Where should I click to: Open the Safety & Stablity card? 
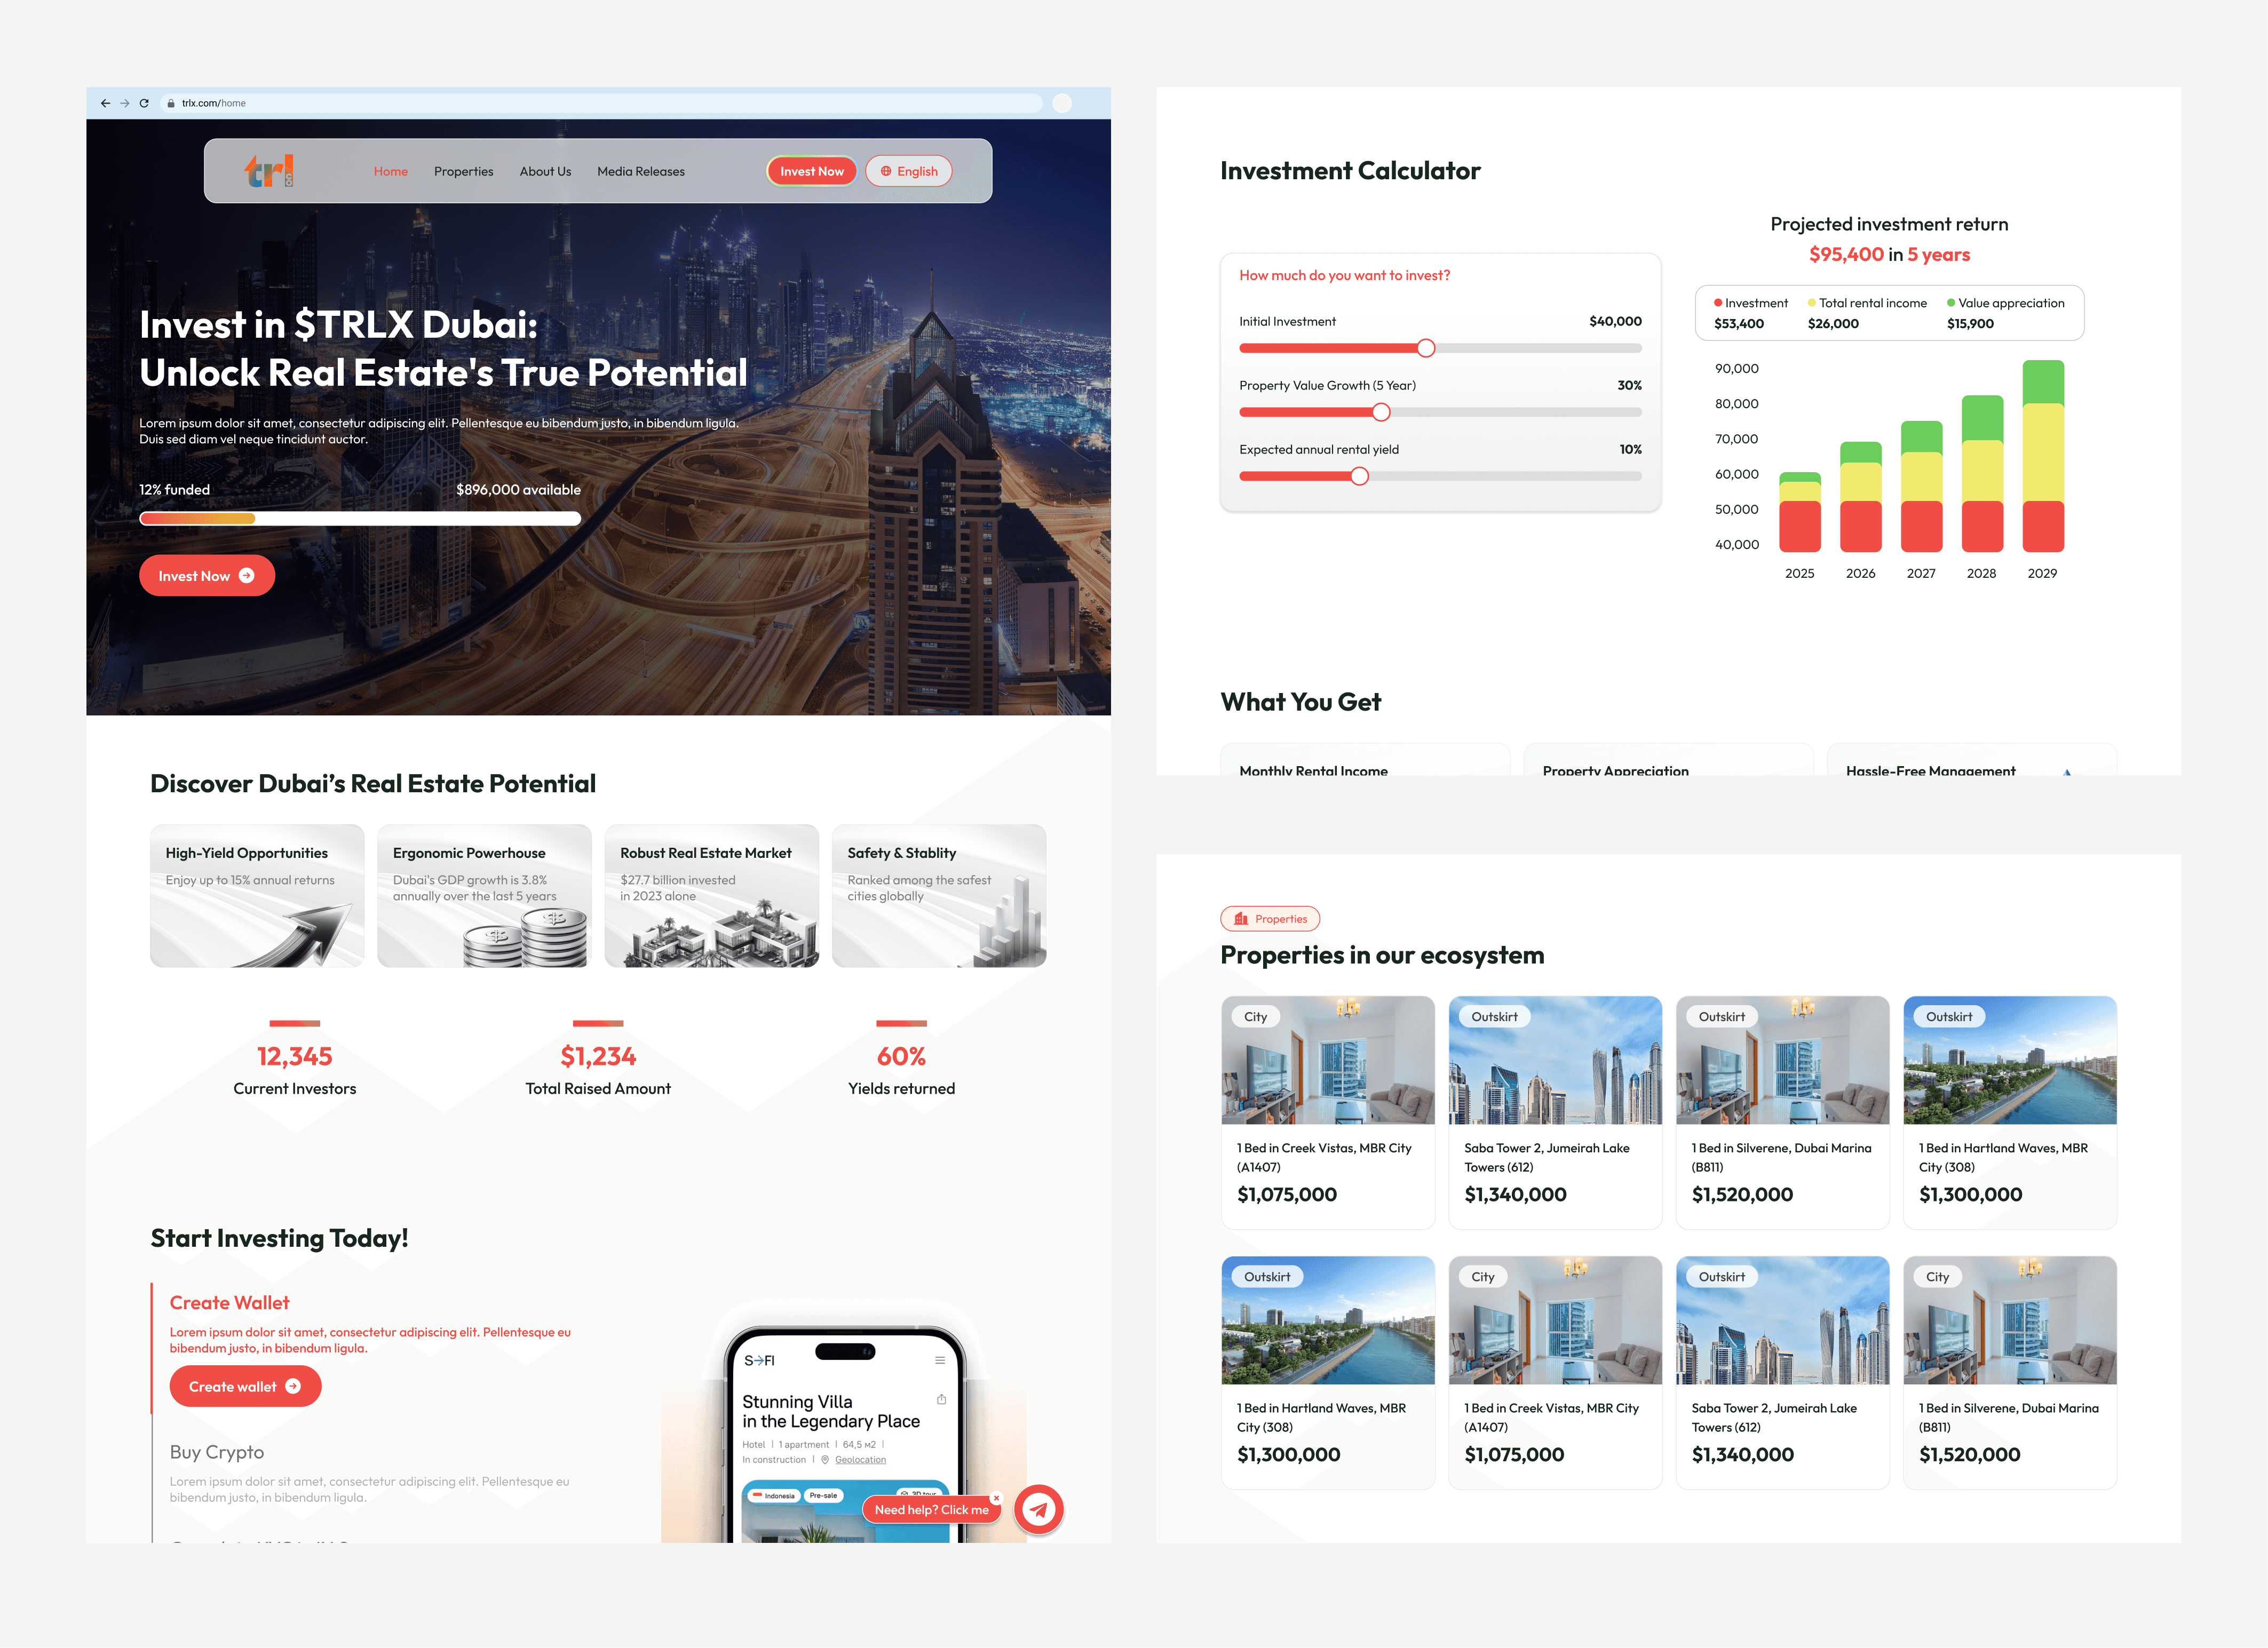pyautogui.click(x=939, y=896)
